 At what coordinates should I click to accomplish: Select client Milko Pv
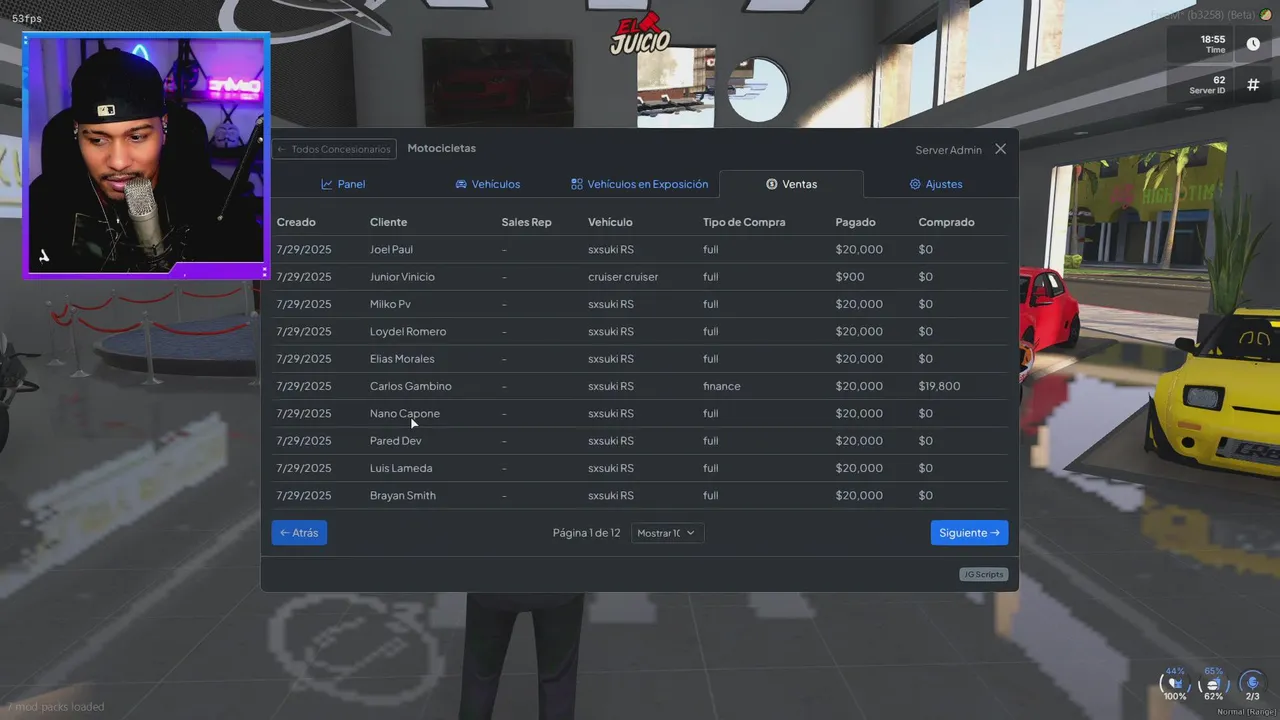tap(390, 304)
